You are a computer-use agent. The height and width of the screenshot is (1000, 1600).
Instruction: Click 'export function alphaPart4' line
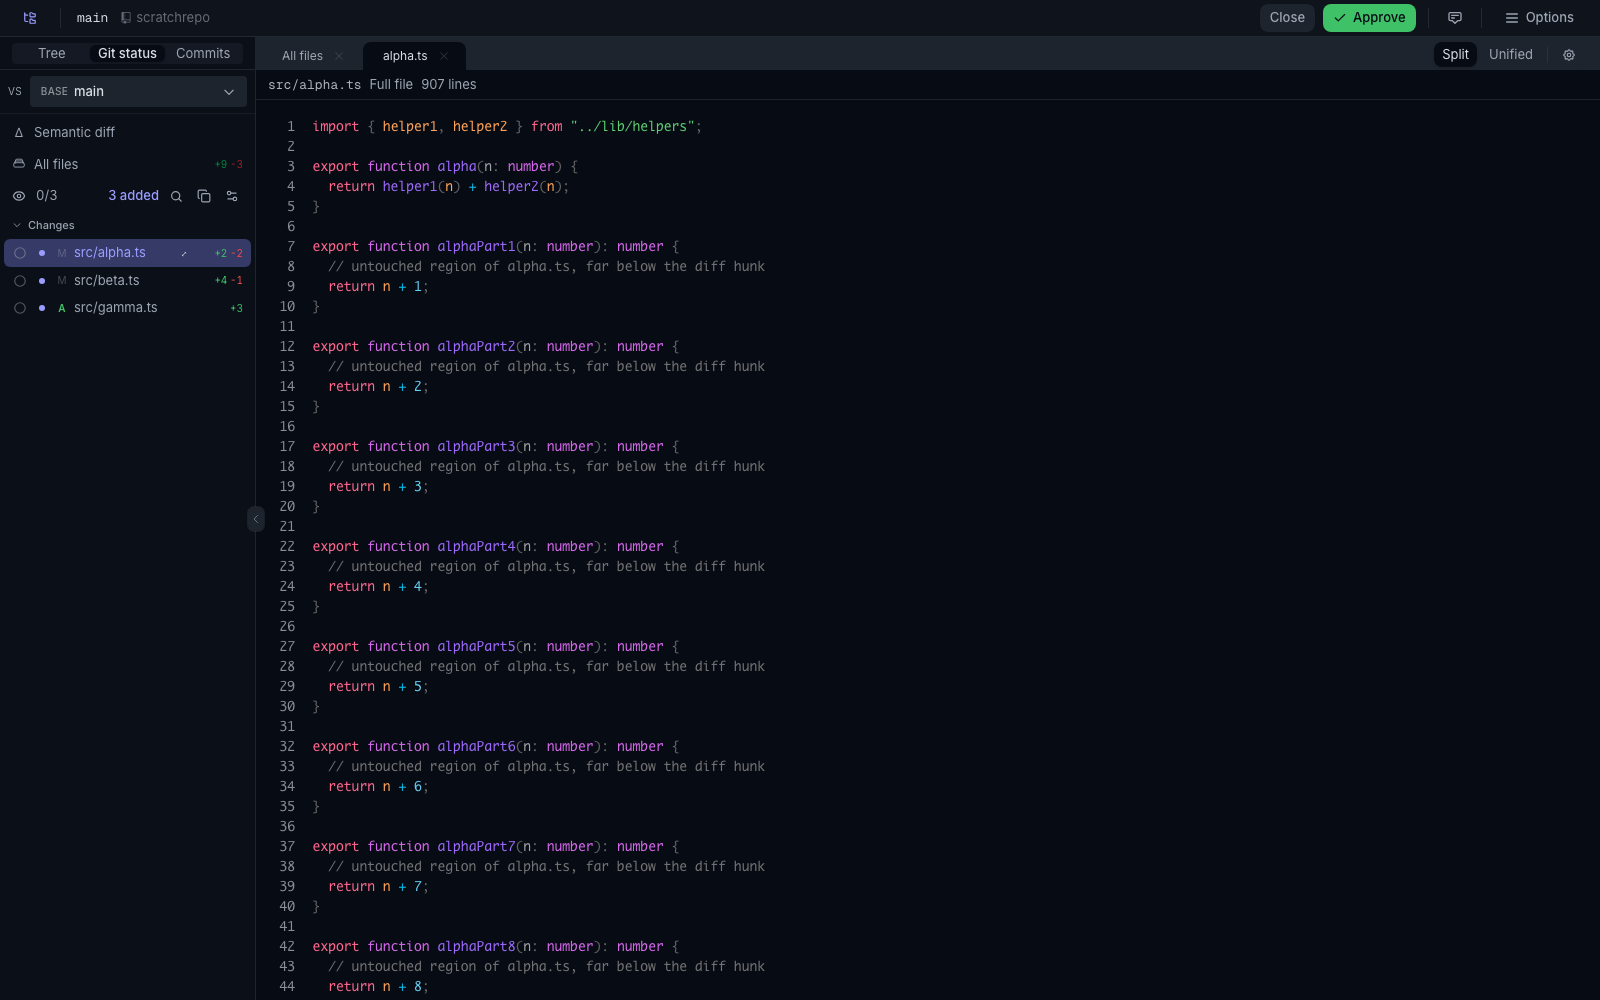coord(496,547)
